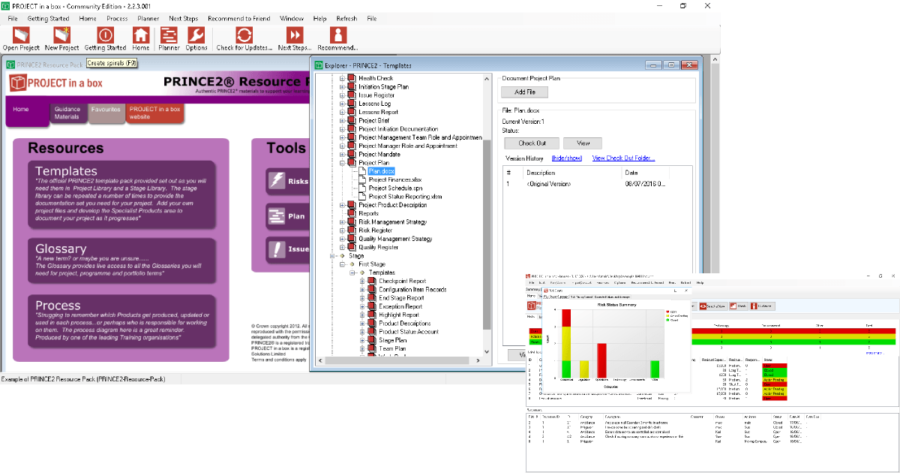Open the Help menu
Image resolution: width=900 pixels, height=473 pixels.
[320, 18]
